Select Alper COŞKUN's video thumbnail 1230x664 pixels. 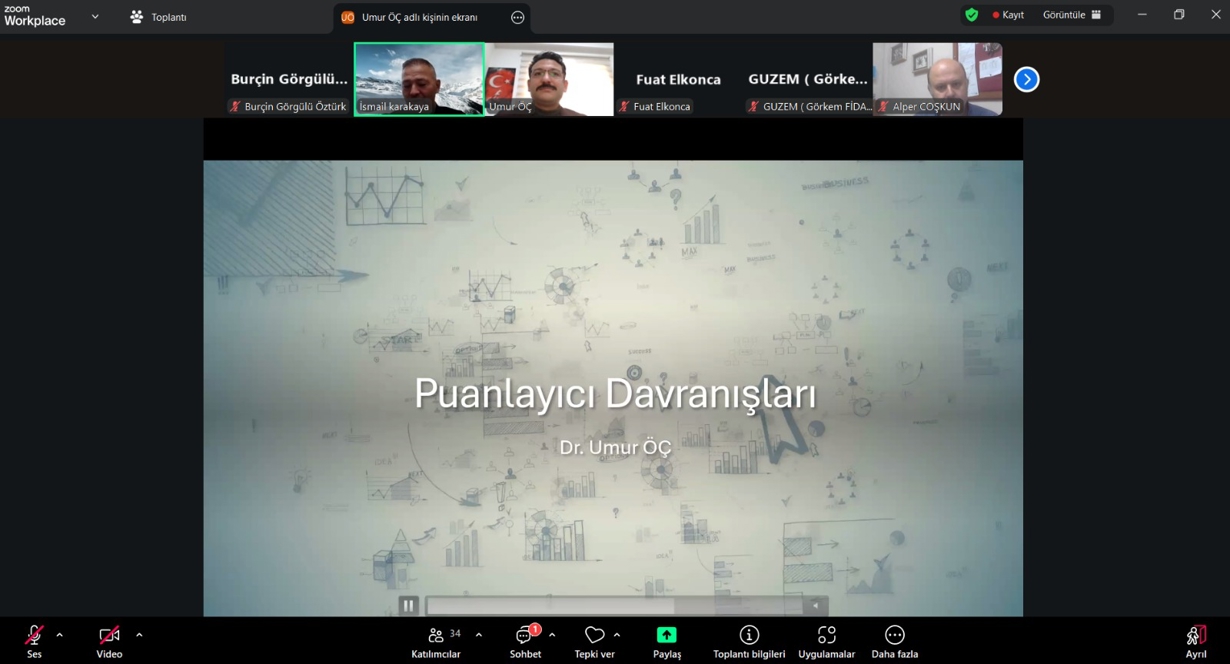point(937,79)
